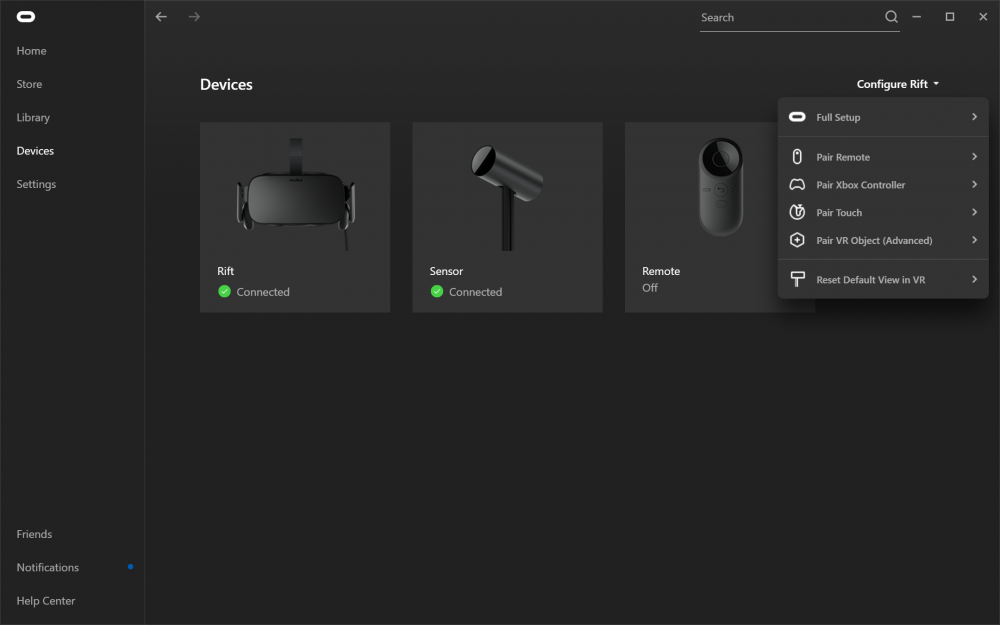Open the Store page from the sidebar
The height and width of the screenshot is (625, 1000).
pyautogui.click(x=28, y=84)
